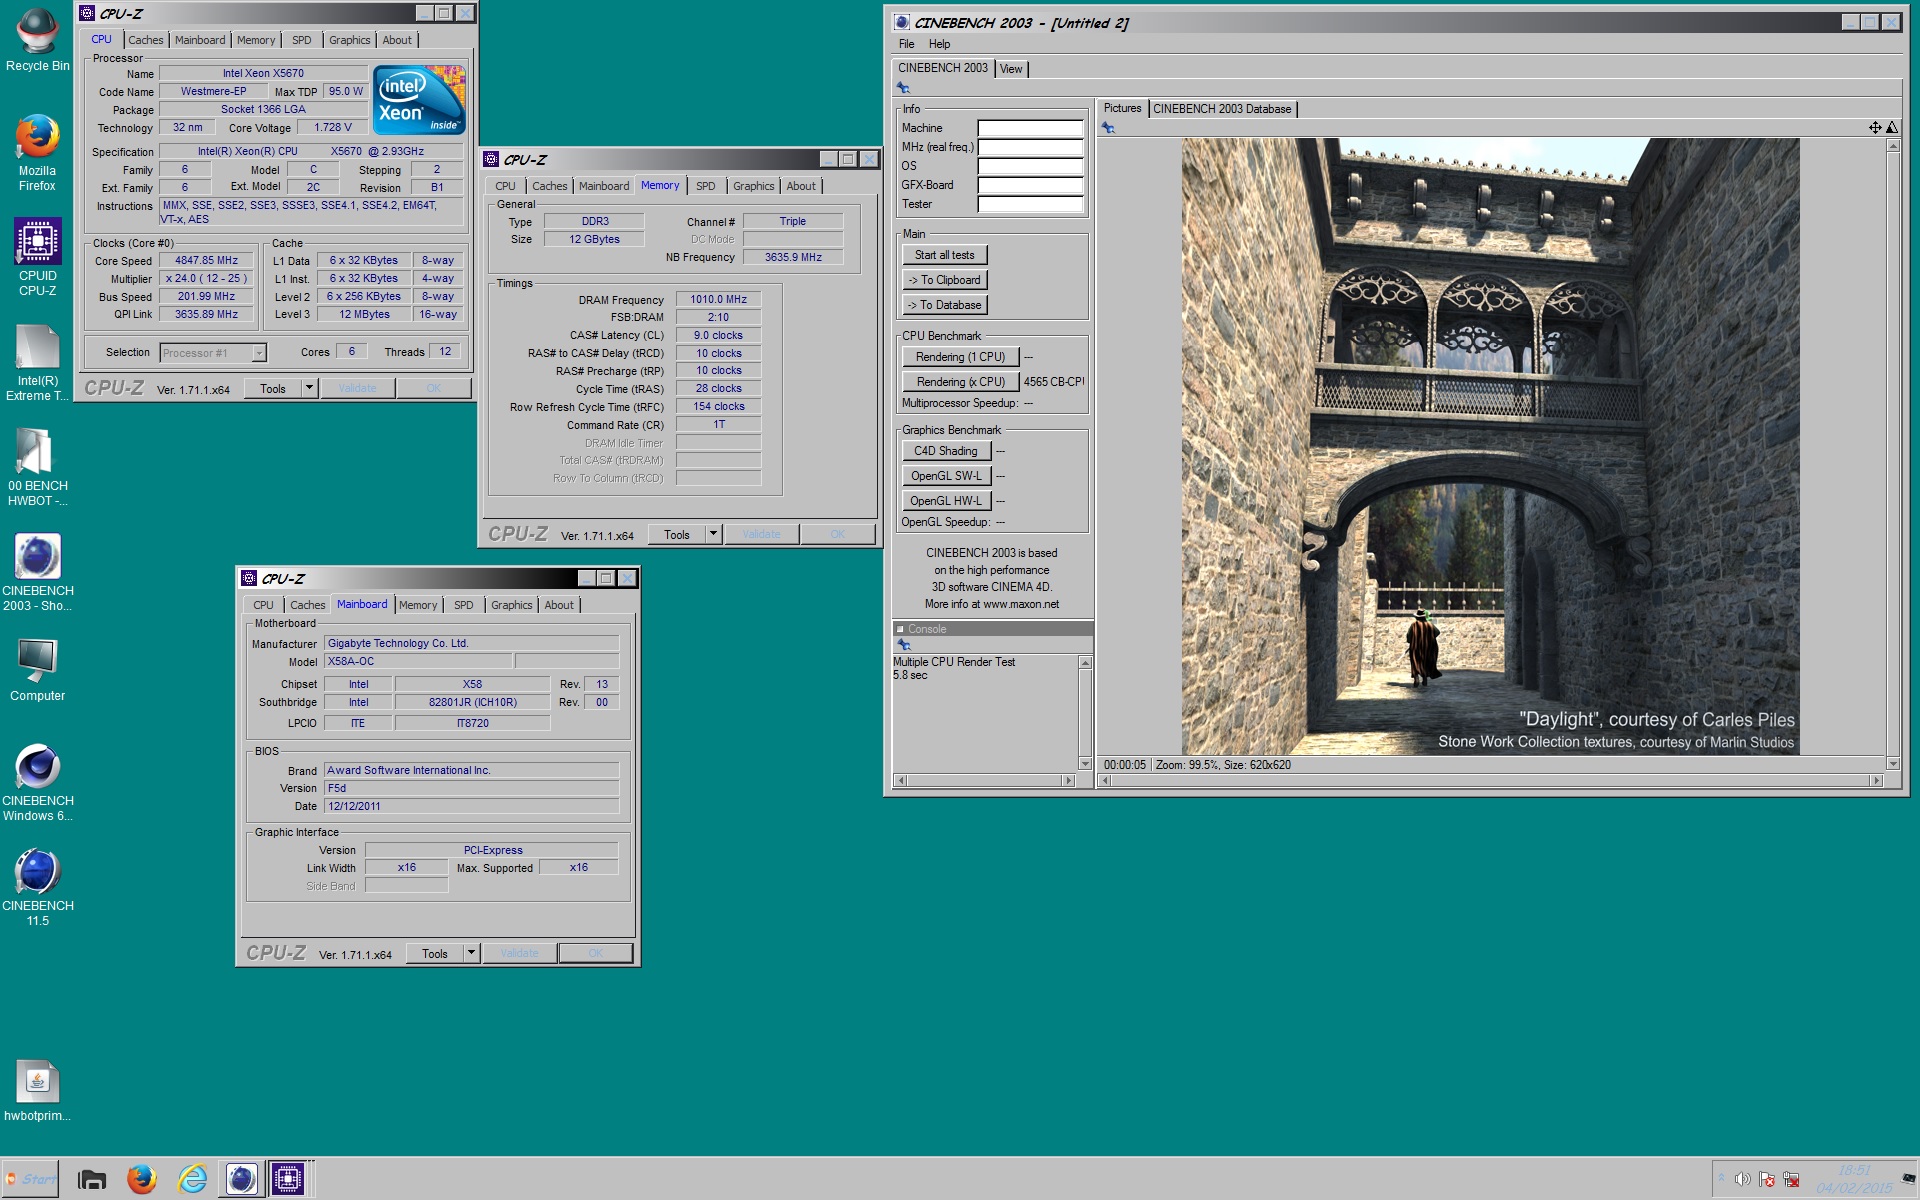Run Rendering (1 CPU) benchmark
Image resolution: width=1920 pixels, height=1200 pixels.
(x=960, y=357)
